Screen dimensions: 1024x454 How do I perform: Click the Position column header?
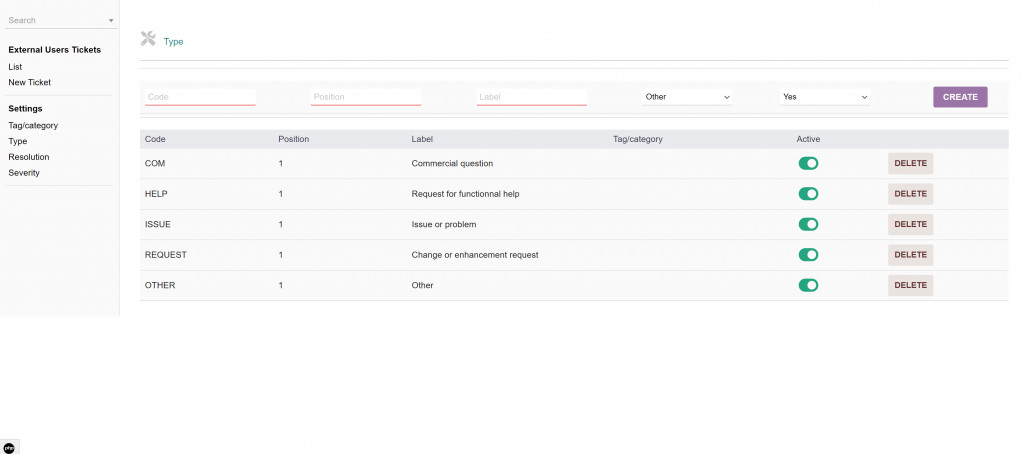pos(294,139)
